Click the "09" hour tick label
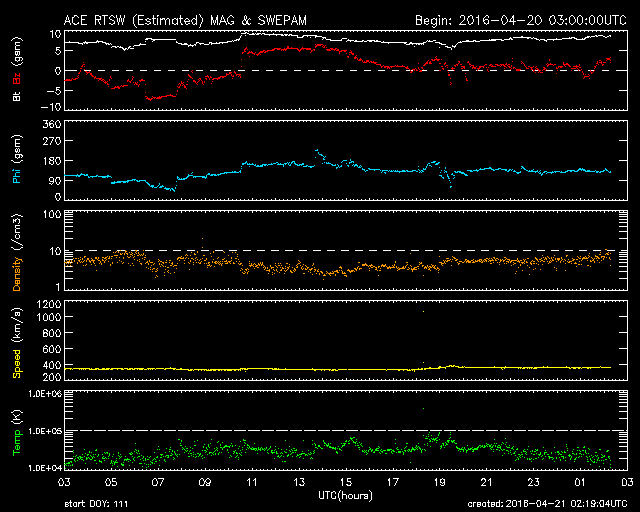 click(x=205, y=482)
